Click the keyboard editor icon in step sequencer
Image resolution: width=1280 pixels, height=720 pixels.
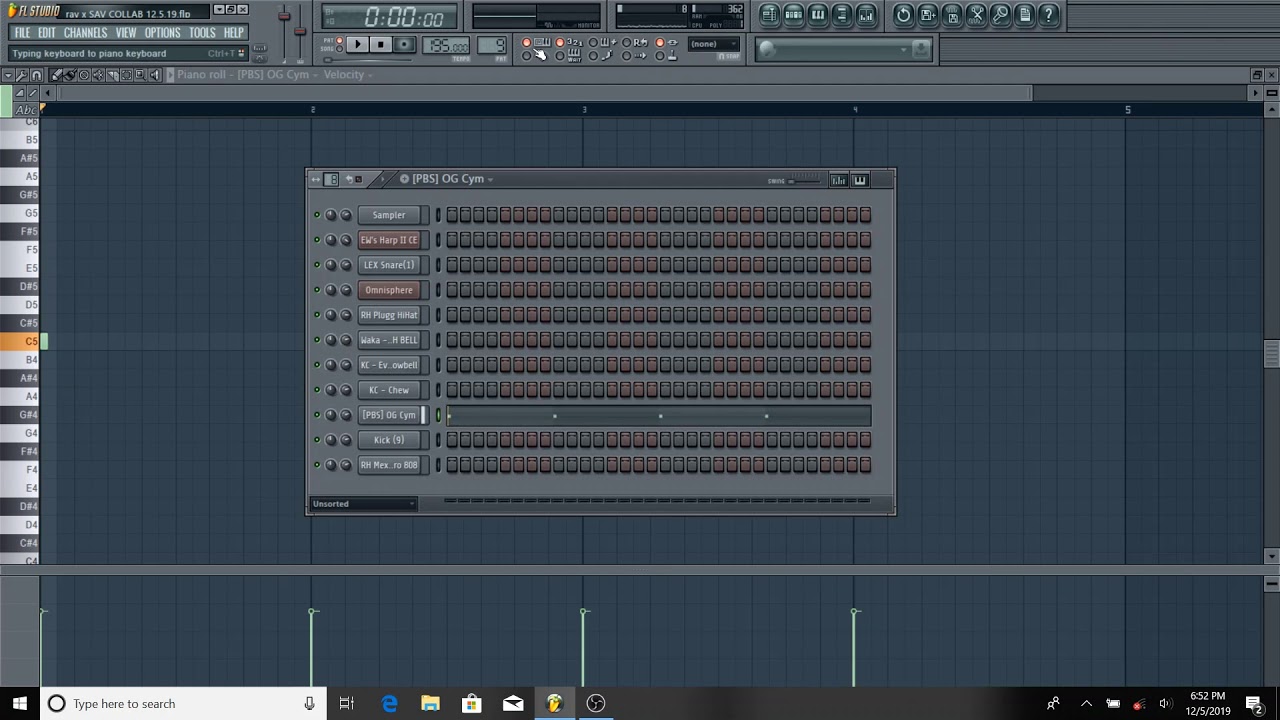(x=860, y=180)
